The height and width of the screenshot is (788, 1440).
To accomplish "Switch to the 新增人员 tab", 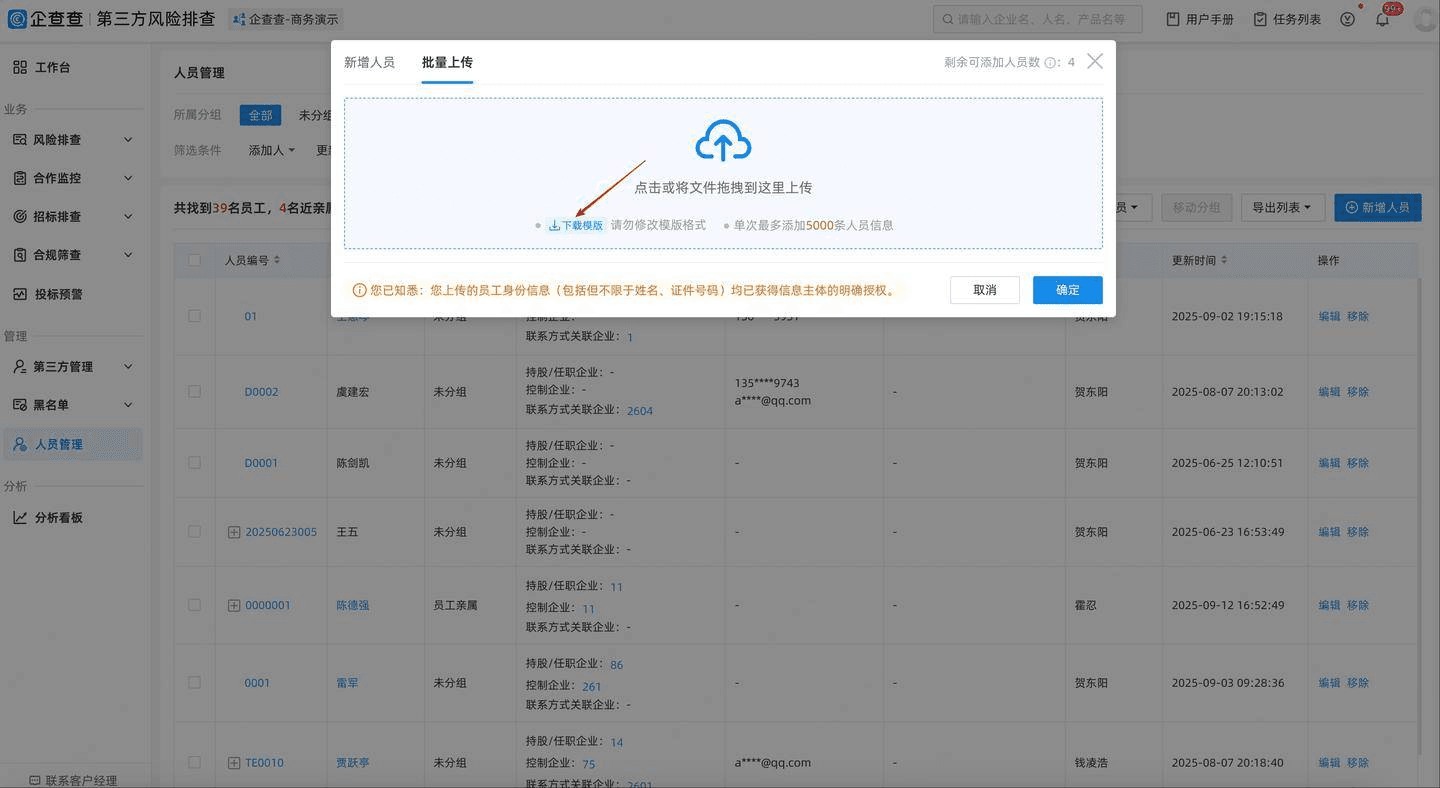I will click(x=369, y=62).
